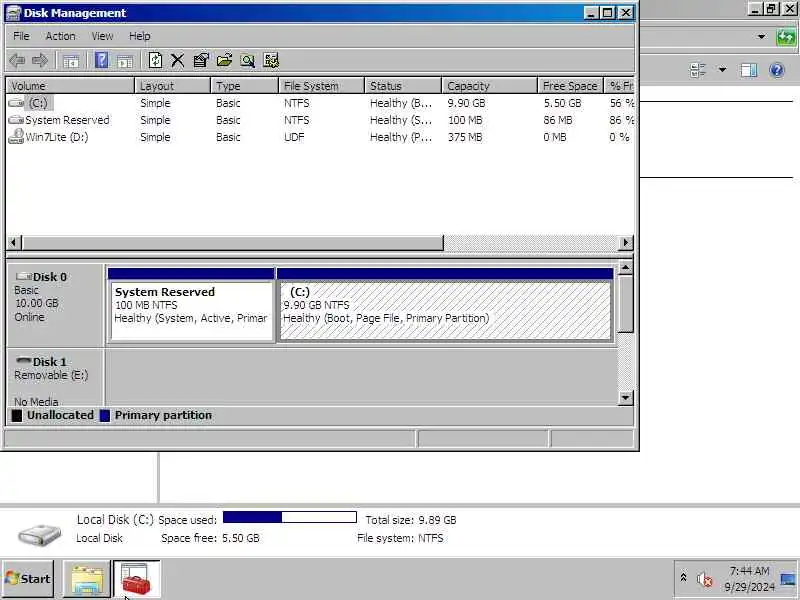Screen dimensions: 800x600
Task: Click the Back arrow in the Disk Management toolbar
Action: (17, 61)
